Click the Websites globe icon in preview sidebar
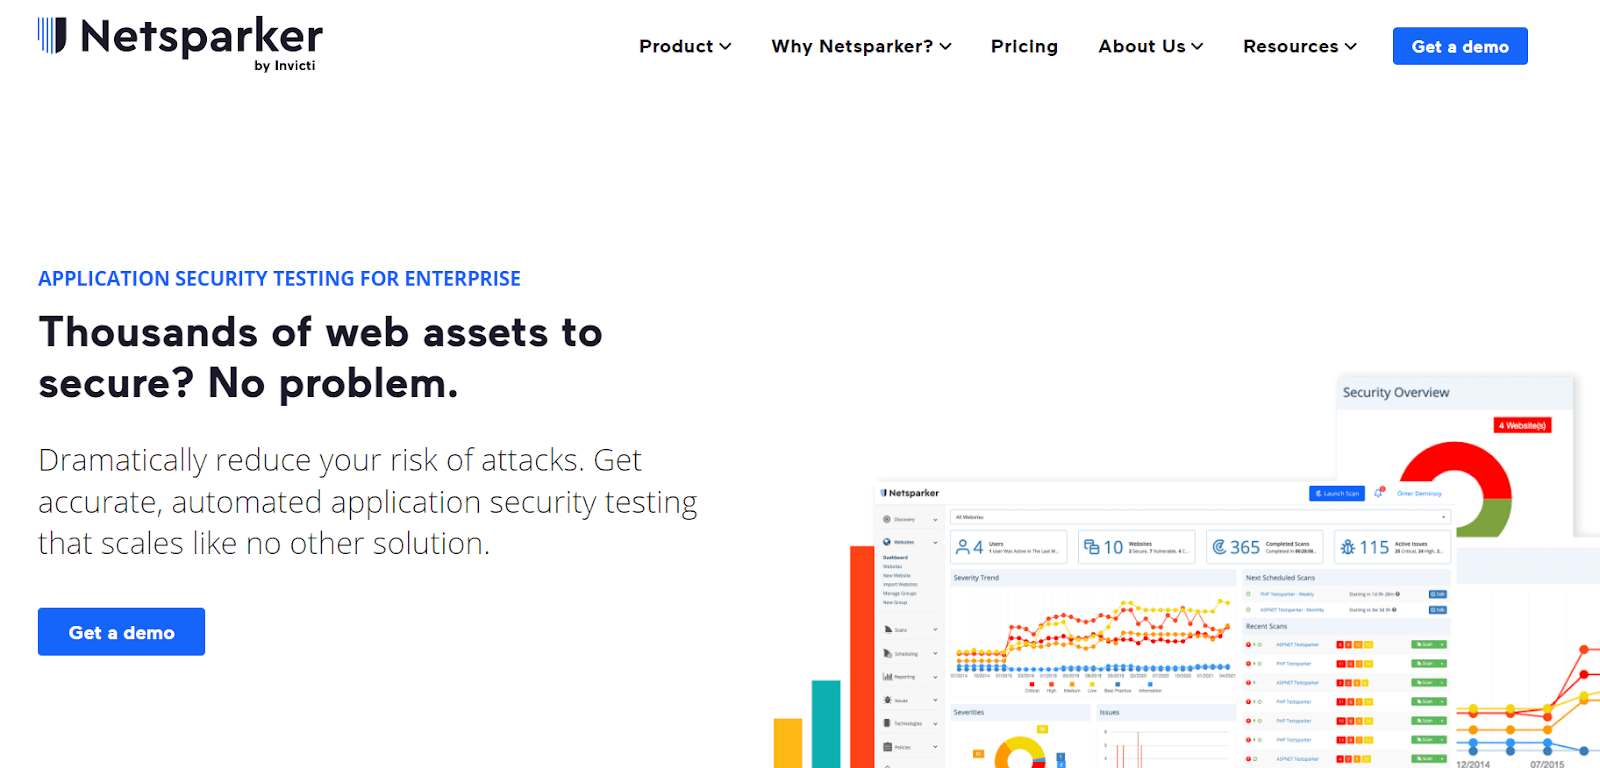 pyautogui.click(x=886, y=542)
